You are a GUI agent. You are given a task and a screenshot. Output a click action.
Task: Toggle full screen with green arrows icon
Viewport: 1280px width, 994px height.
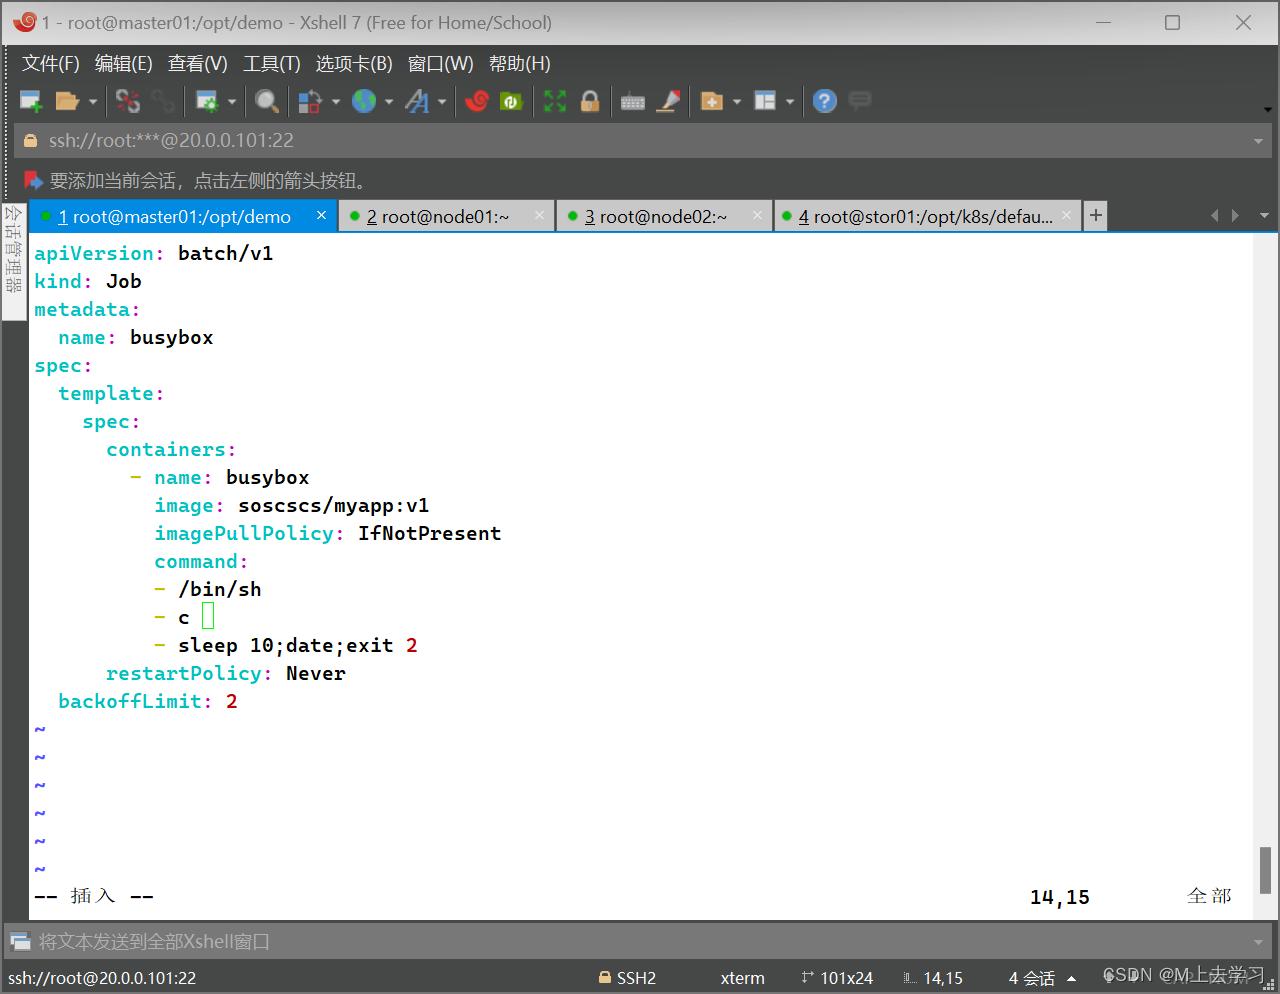point(555,101)
